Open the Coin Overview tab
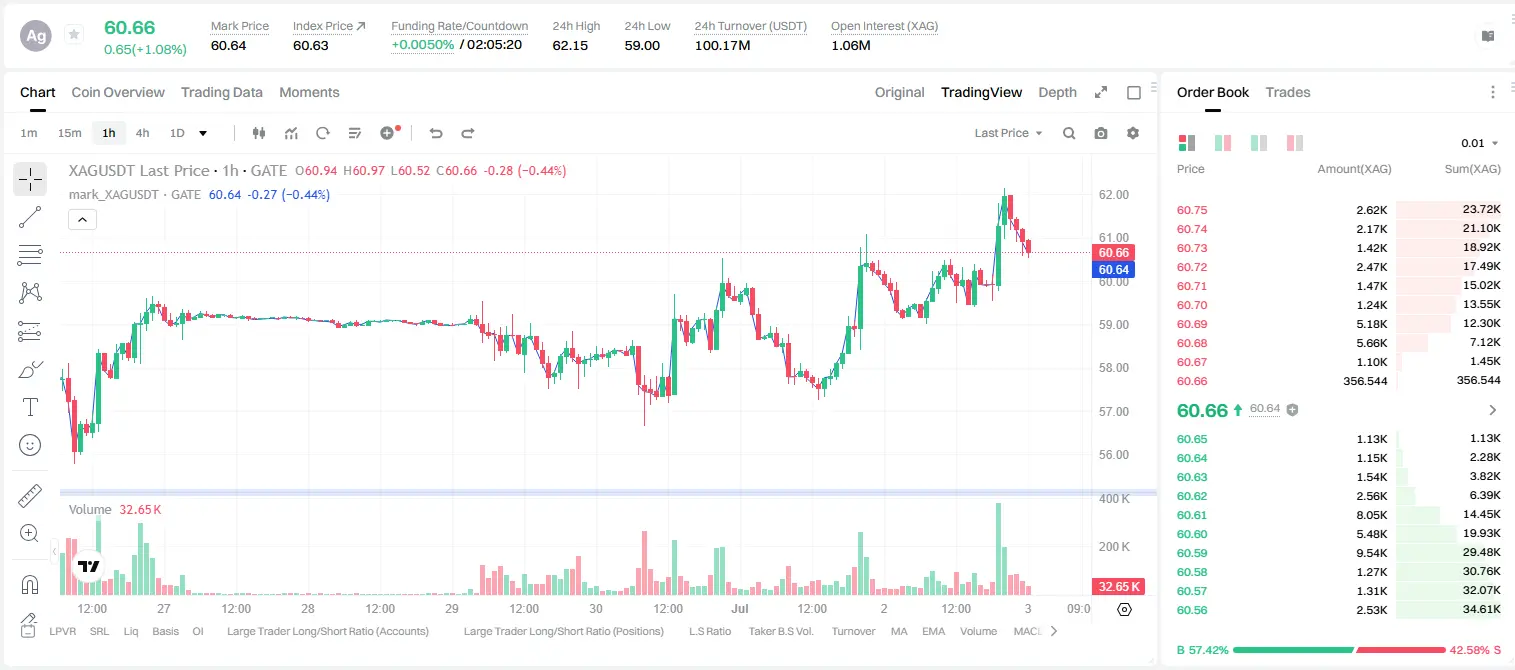This screenshot has height=670, width=1515. 118,92
